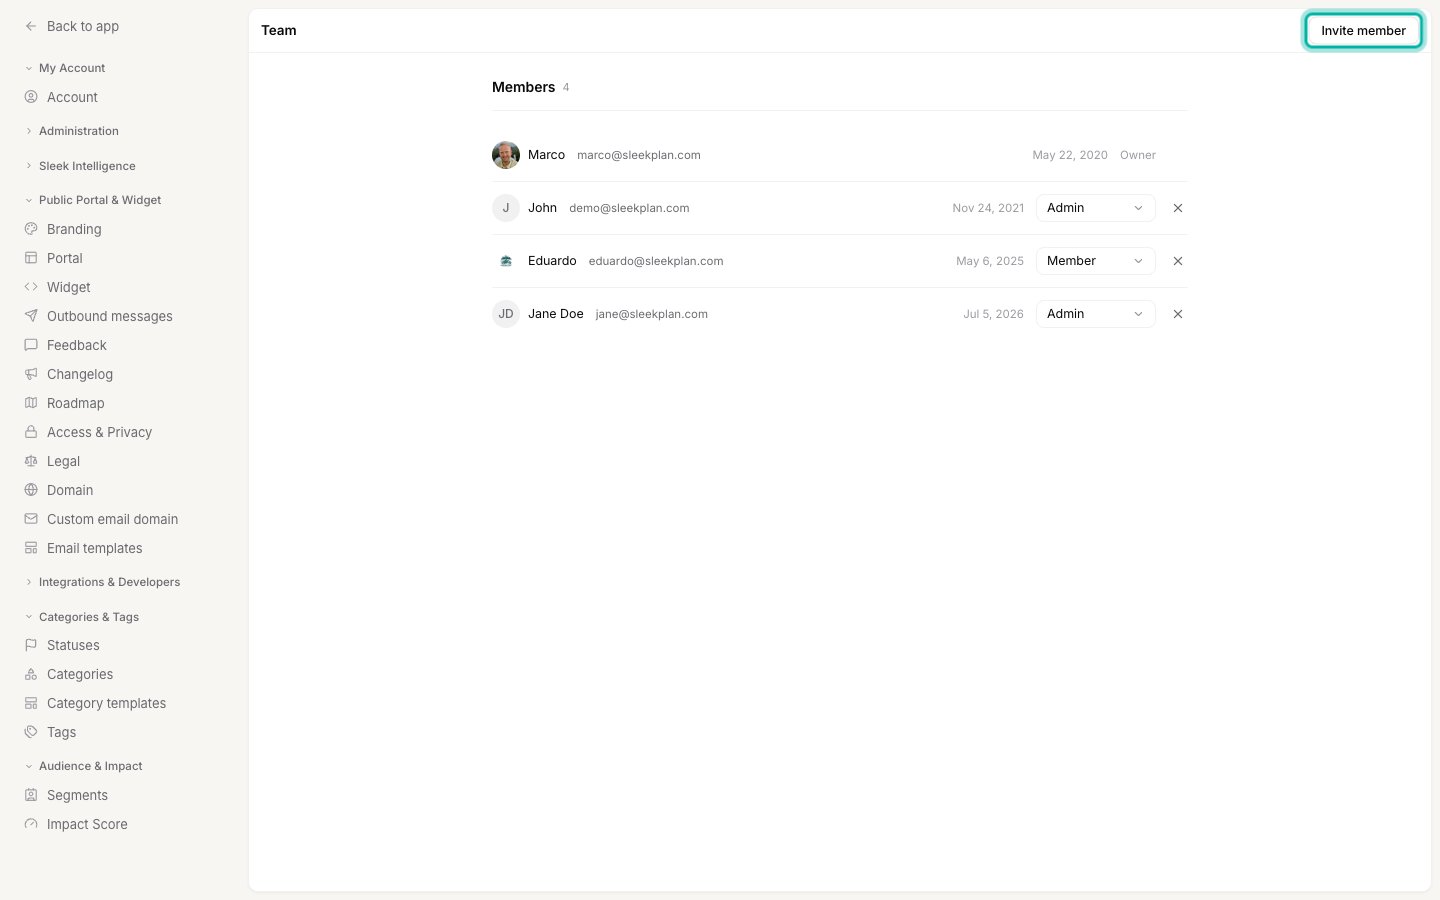The image size is (1440, 900).
Task: Go to Outbound messages
Action: [110, 316]
